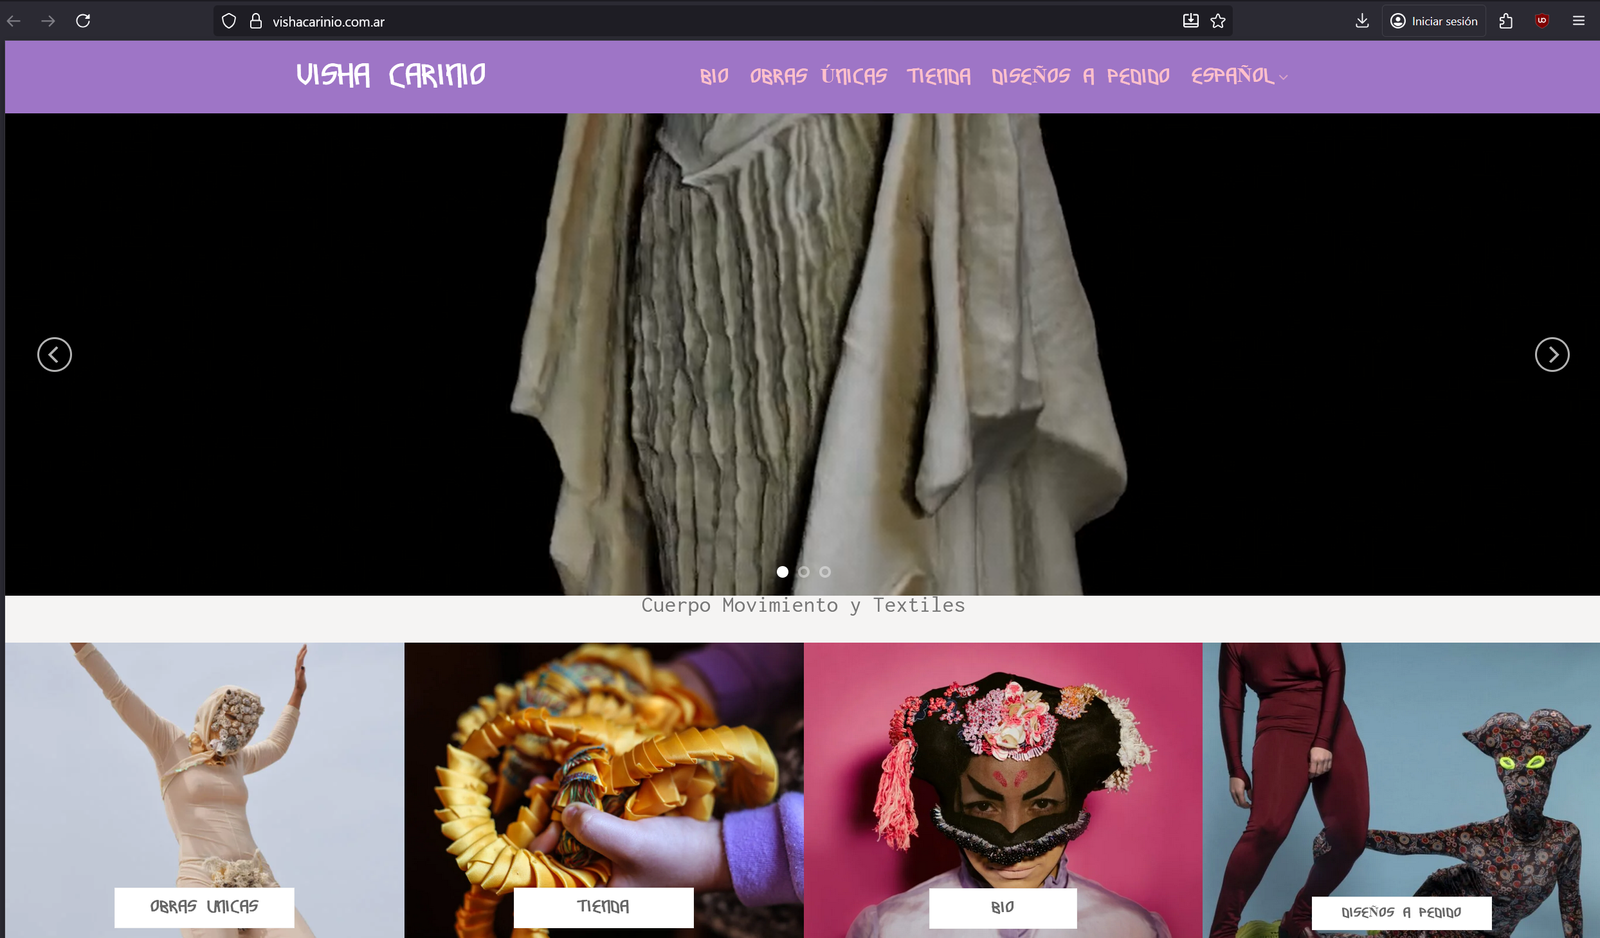Viewport: 1600px width, 938px height.
Task: Open the Bio page from navigation menu
Action: click(714, 76)
